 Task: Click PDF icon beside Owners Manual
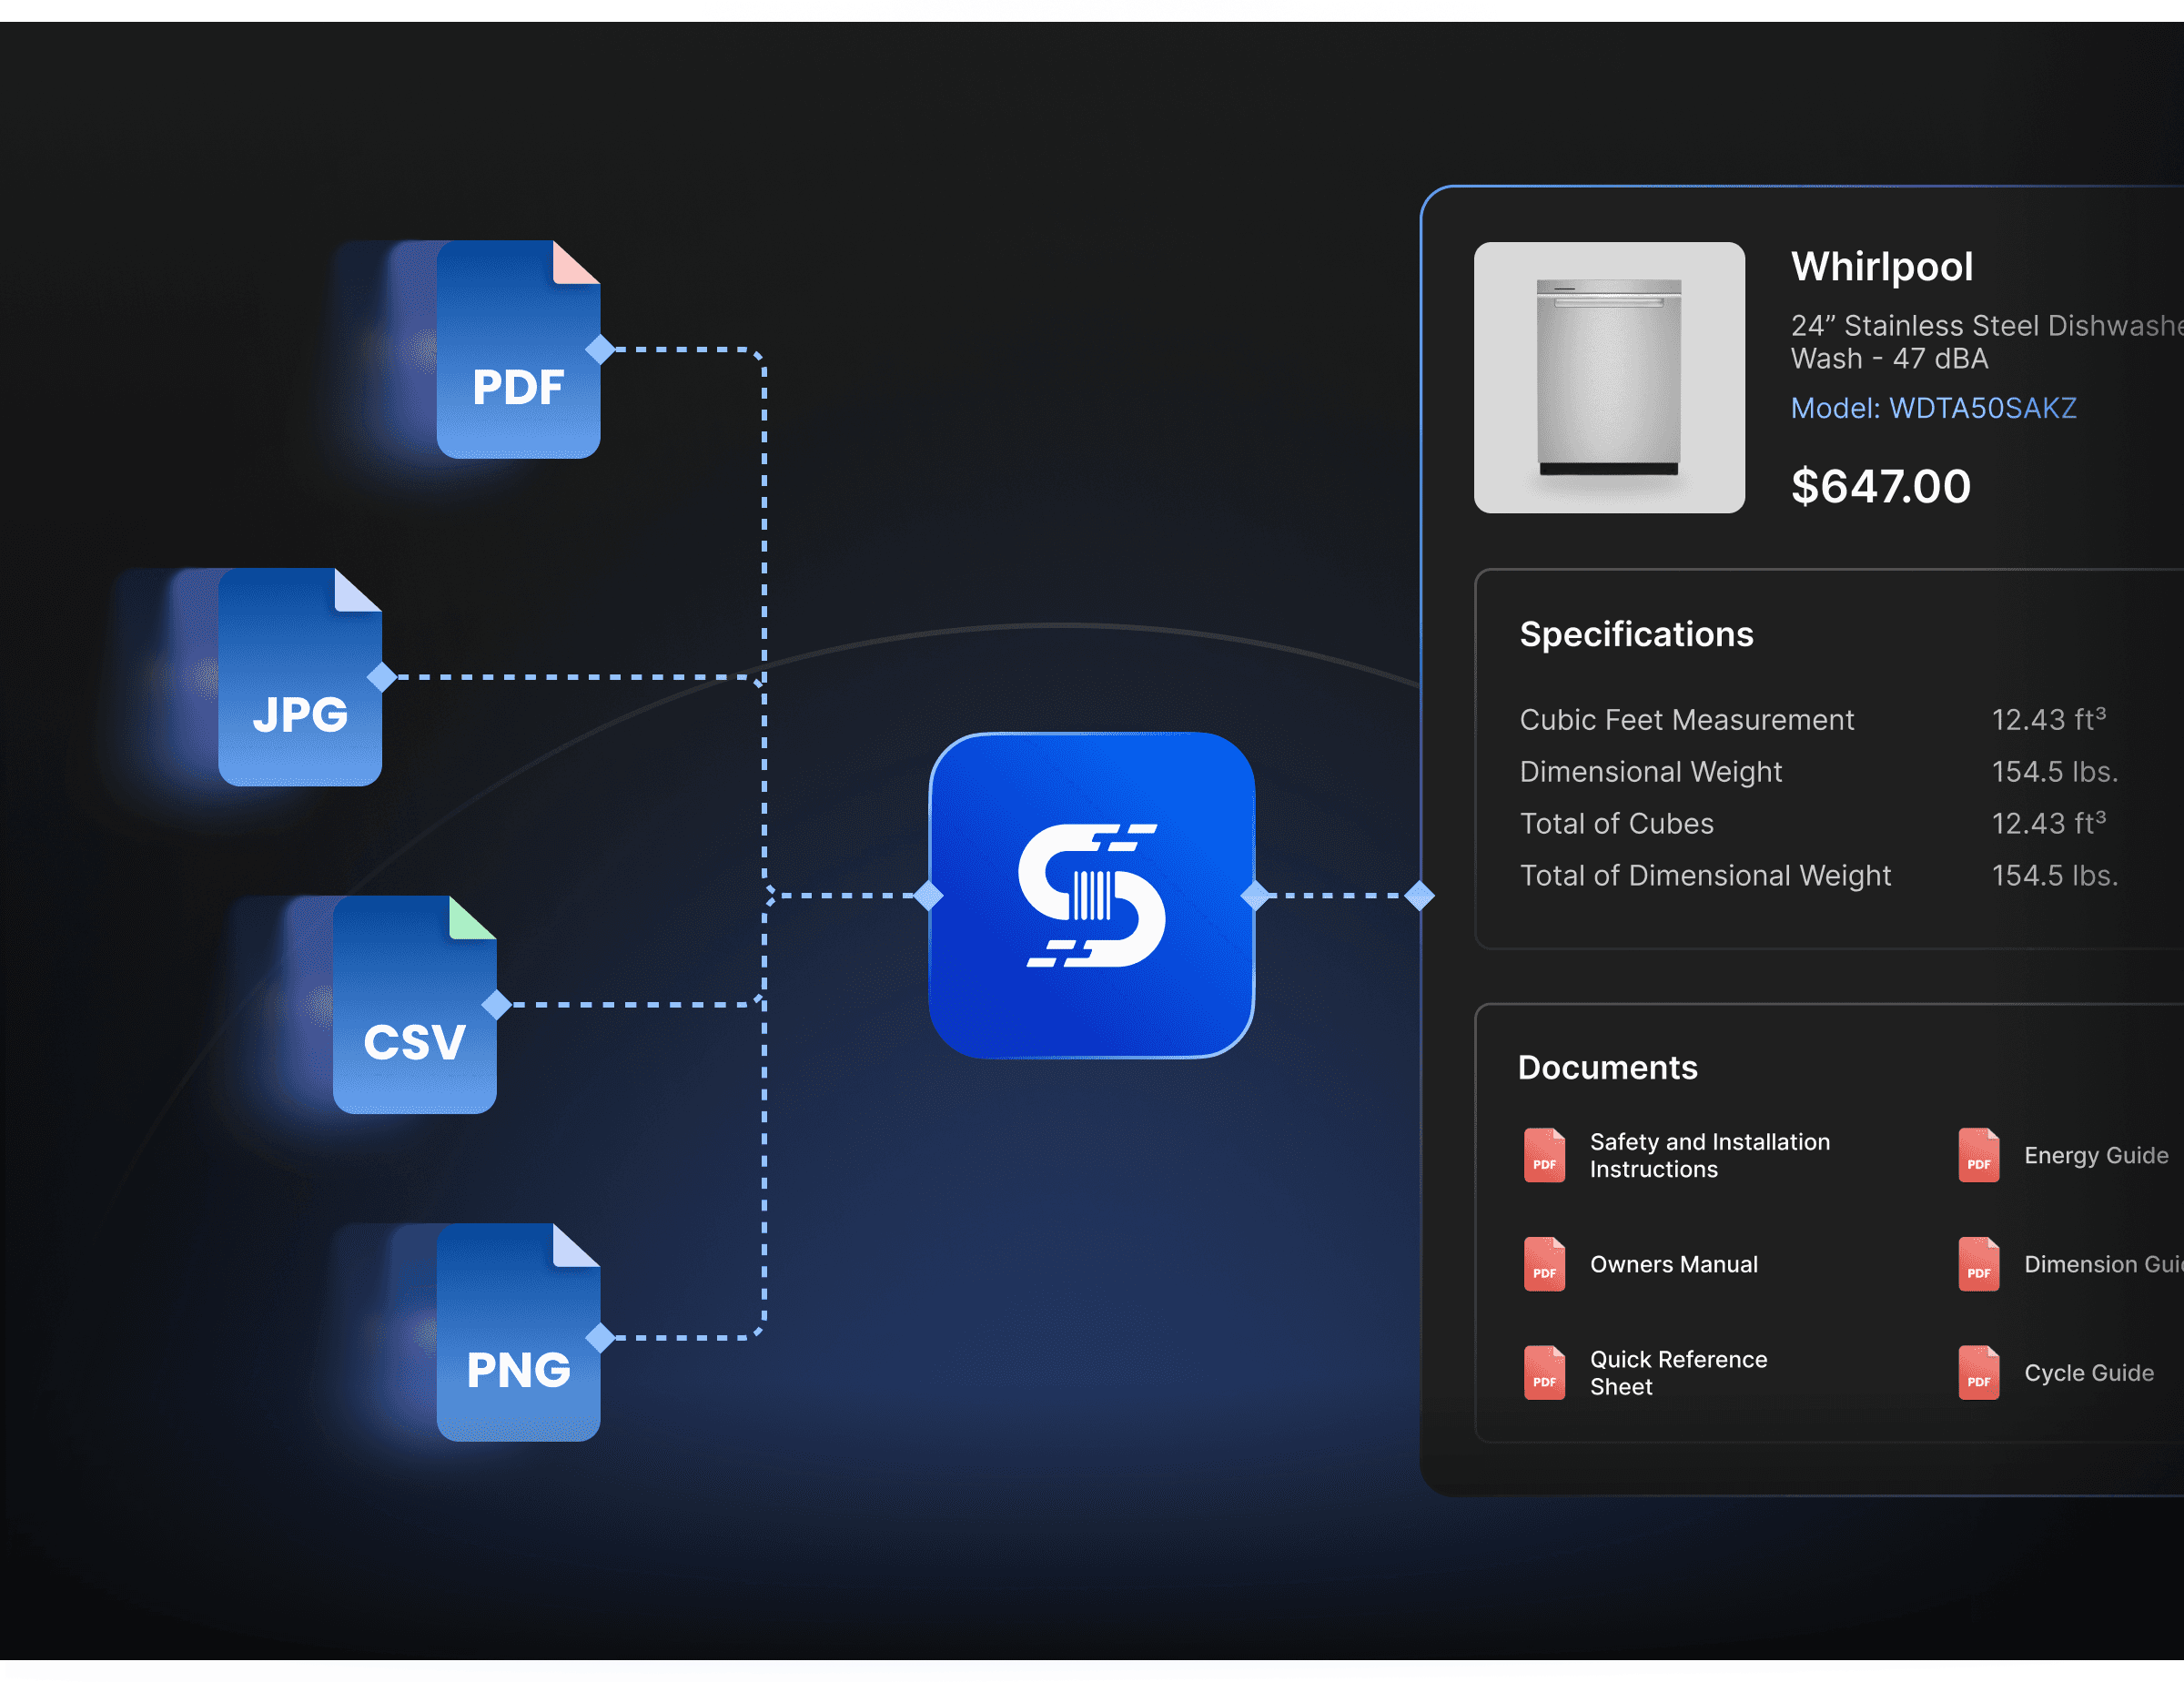1544,1264
